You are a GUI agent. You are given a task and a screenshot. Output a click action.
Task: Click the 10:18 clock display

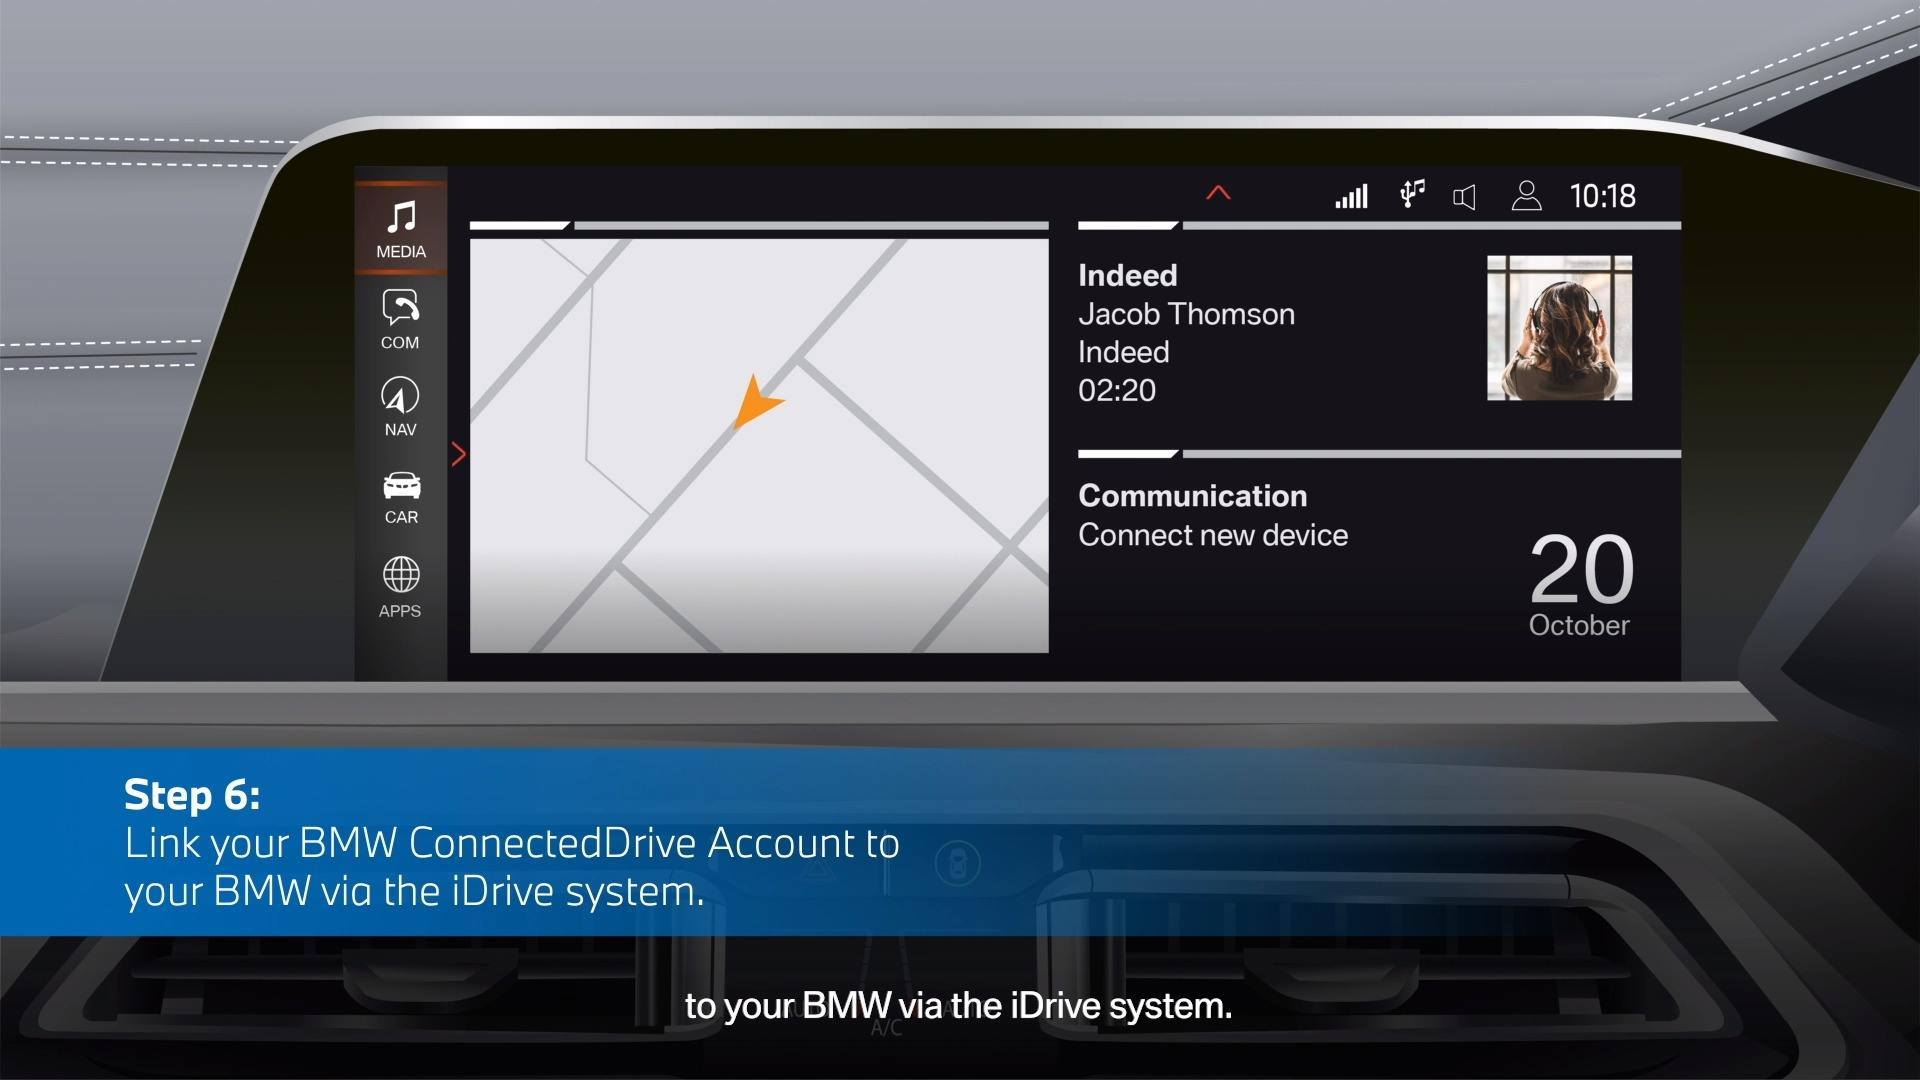click(x=1602, y=196)
